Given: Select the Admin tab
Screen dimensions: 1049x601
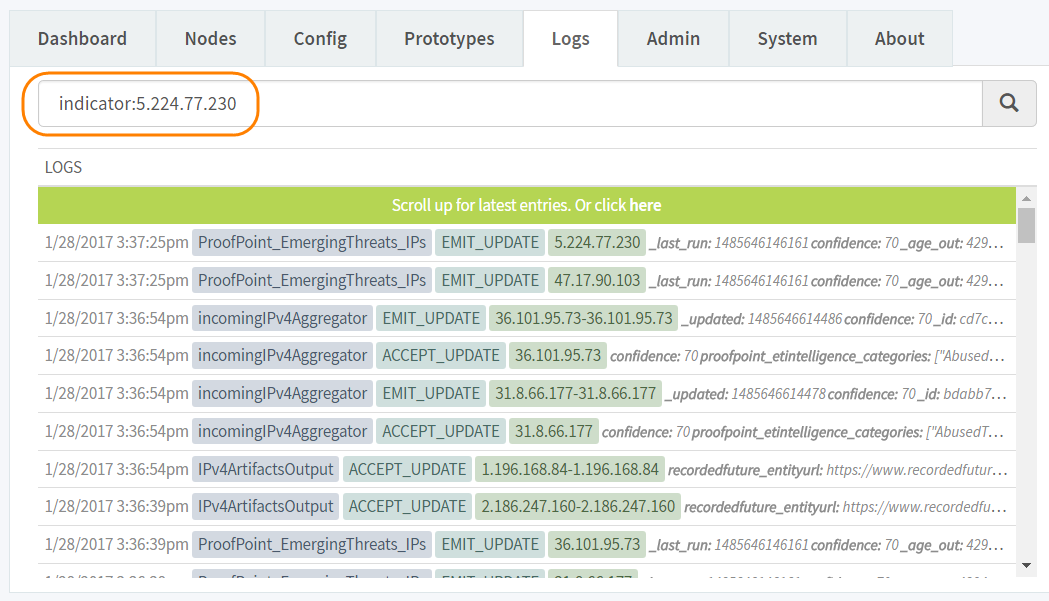Looking at the screenshot, I should (x=673, y=39).
